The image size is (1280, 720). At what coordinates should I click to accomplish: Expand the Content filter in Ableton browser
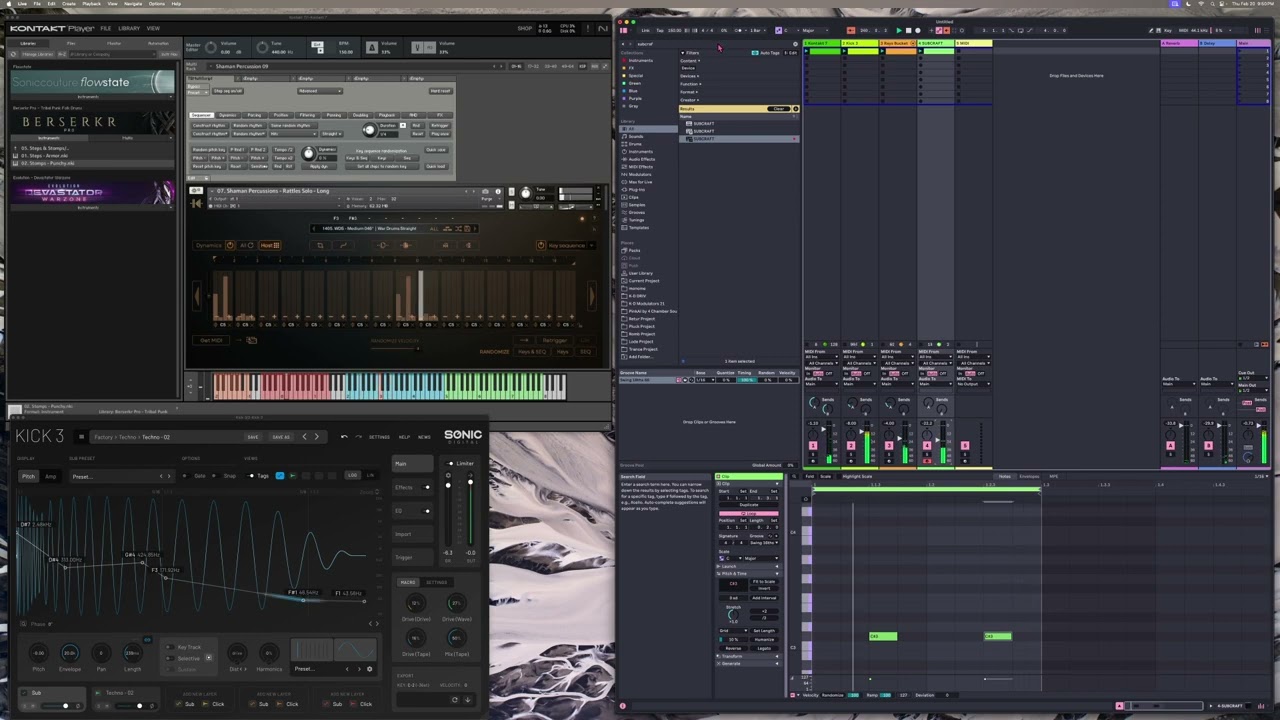(x=690, y=60)
